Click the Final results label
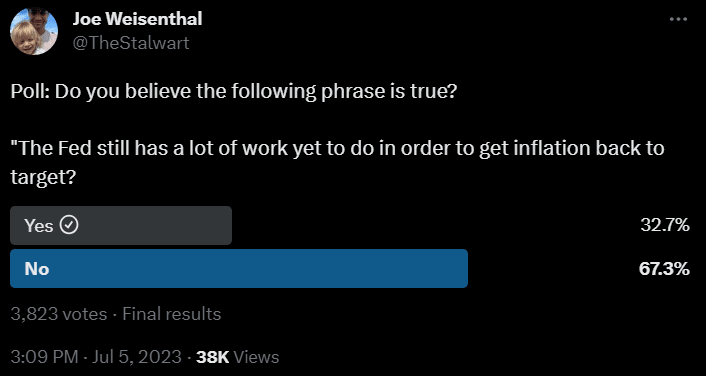The width and height of the screenshot is (706, 376). 172,314
